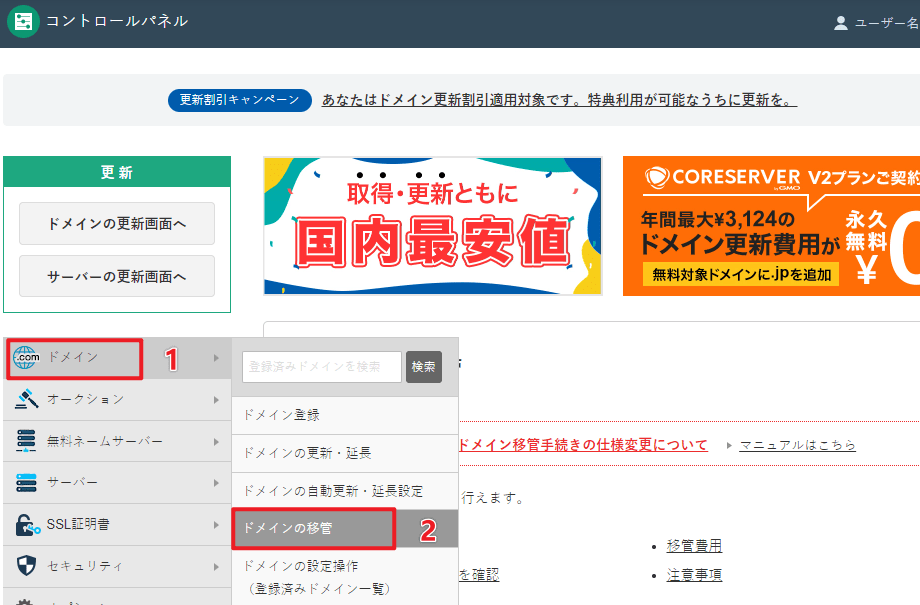Expand the オークション submenu arrow
The width and height of the screenshot is (920, 605).
pyautogui.click(x=217, y=400)
